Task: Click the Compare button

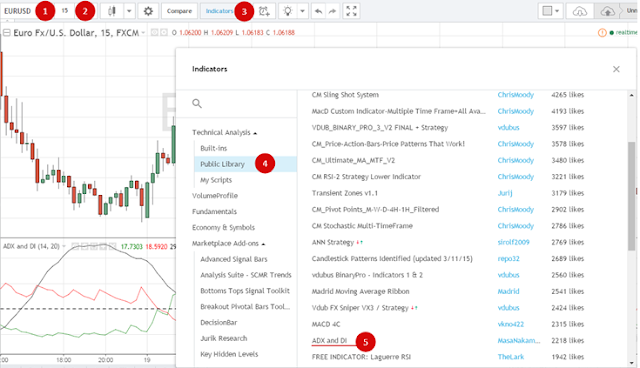Action: coord(179,11)
